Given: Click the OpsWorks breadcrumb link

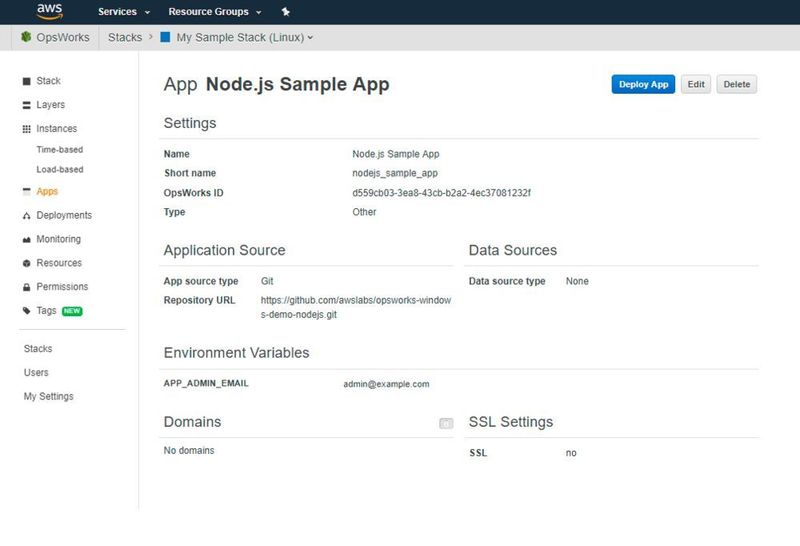Looking at the screenshot, I should [63, 37].
